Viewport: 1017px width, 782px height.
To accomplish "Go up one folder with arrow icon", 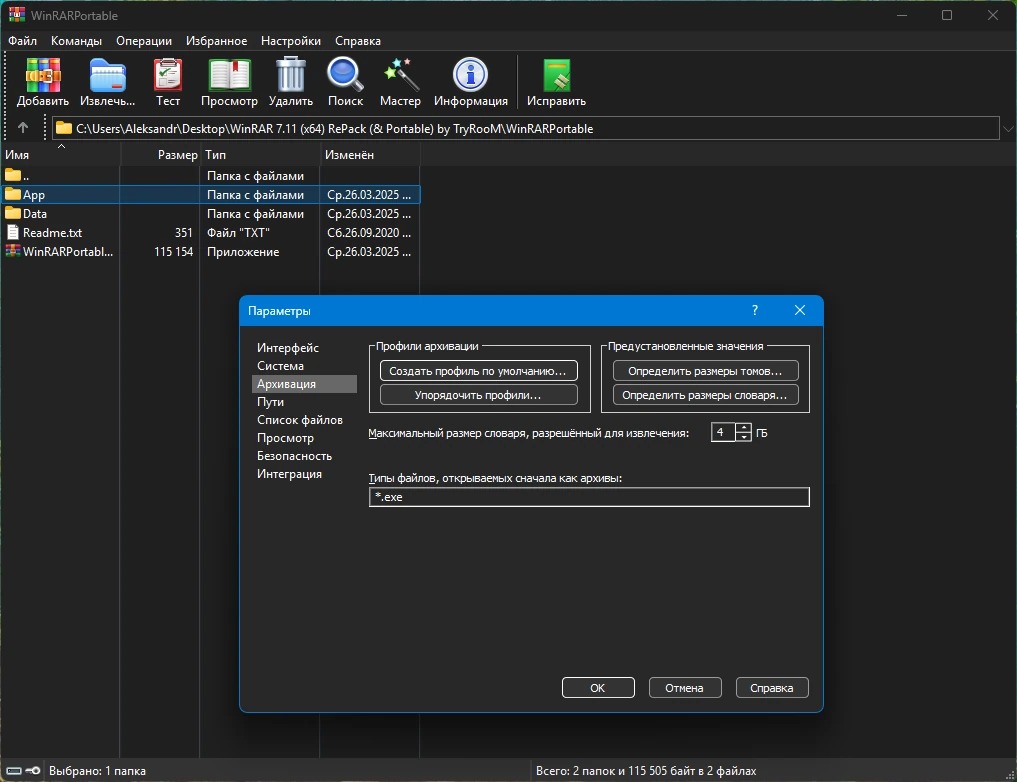I will coord(23,128).
